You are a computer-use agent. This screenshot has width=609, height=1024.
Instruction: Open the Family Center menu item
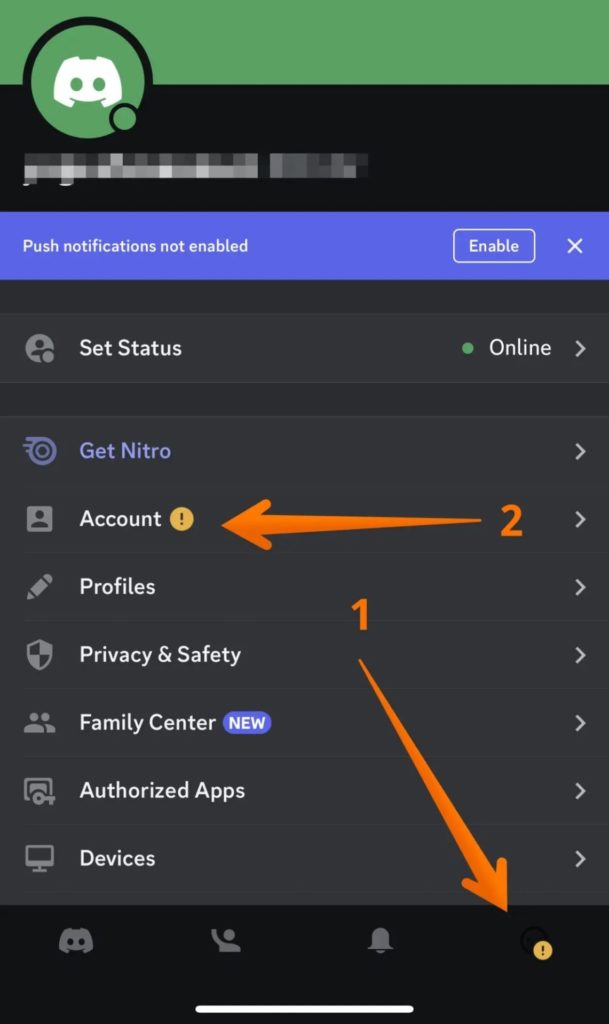coord(304,723)
